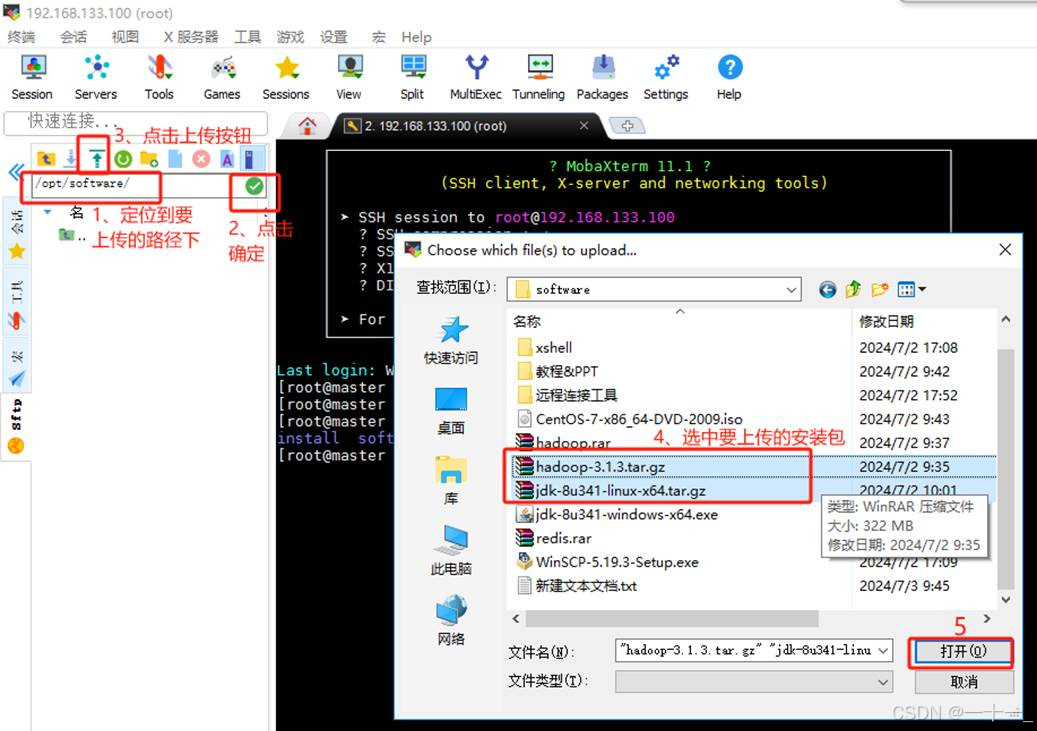The image size is (1037, 731).
Task: Expand the 文件类型 file type dropdown
Action: pos(883,681)
